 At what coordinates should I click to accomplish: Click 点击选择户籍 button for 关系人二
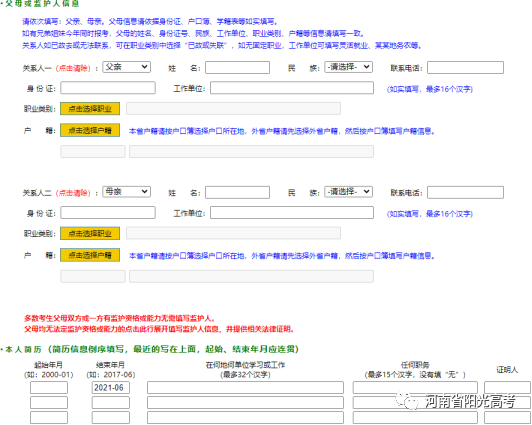[90, 255]
